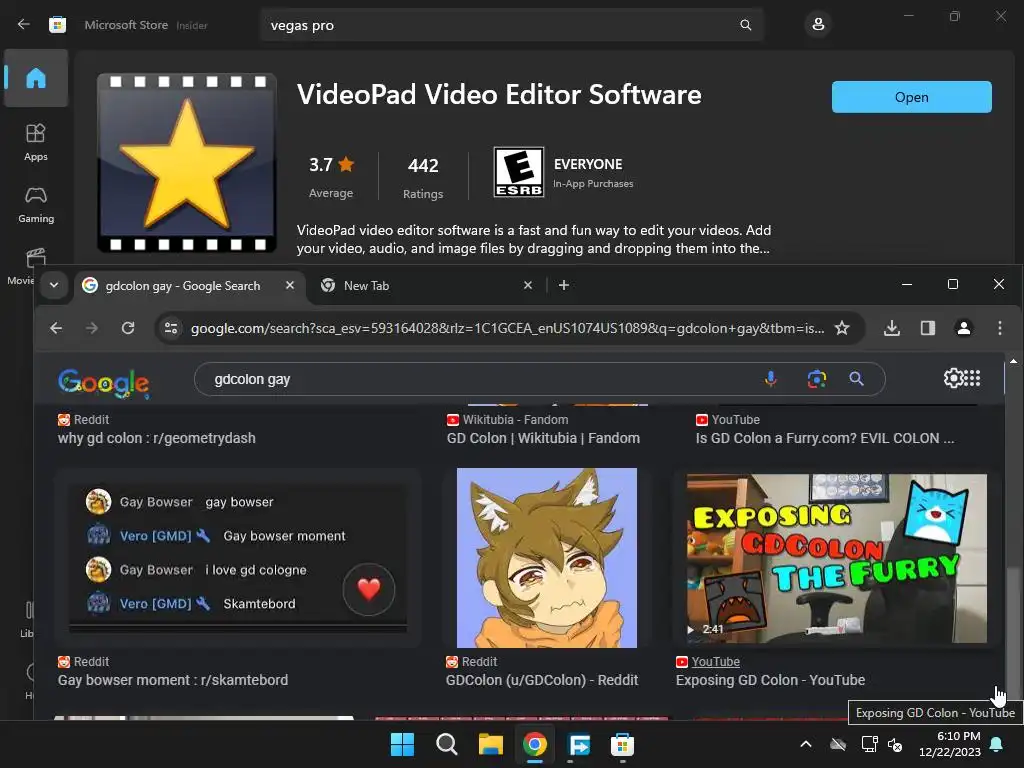The width and height of the screenshot is (1024, 768).
Task: Open 'Gay bowser moment : r/skamtebord' link
Action: 172,680
